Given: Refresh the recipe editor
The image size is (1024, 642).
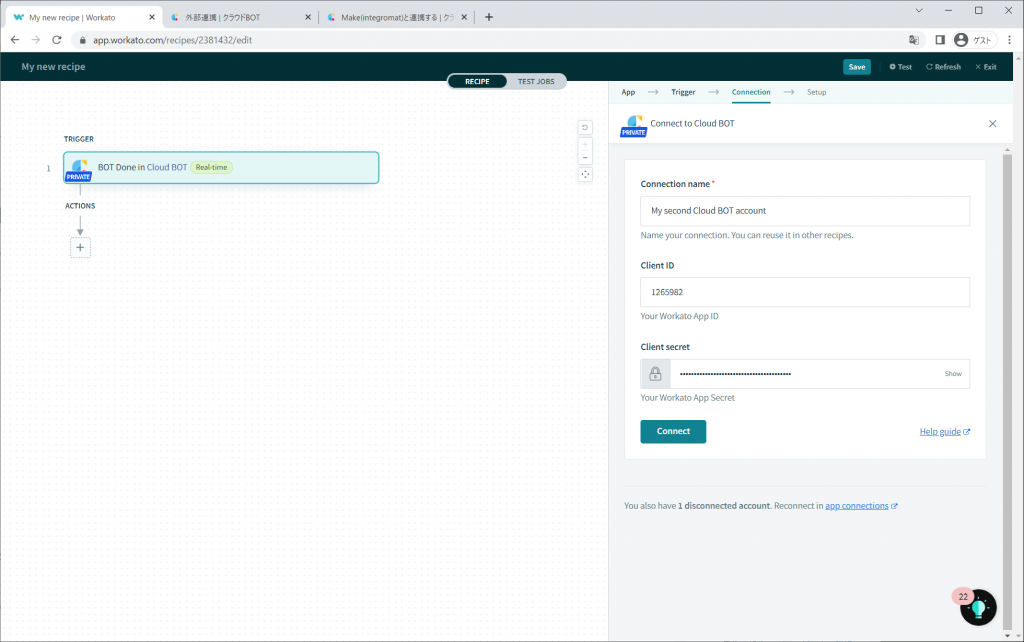Looking at the screenshot, I should pos(943,67).
